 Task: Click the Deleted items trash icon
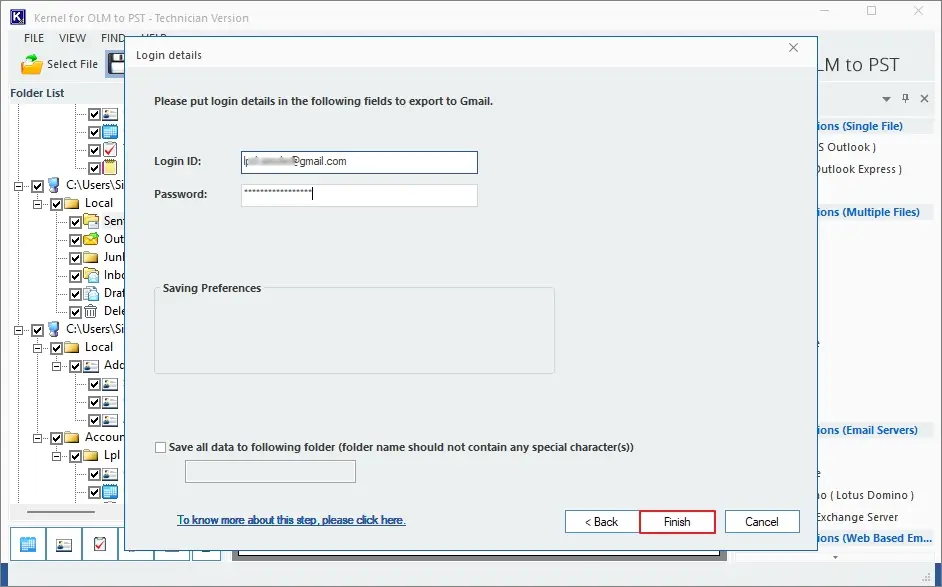(91, 311)
